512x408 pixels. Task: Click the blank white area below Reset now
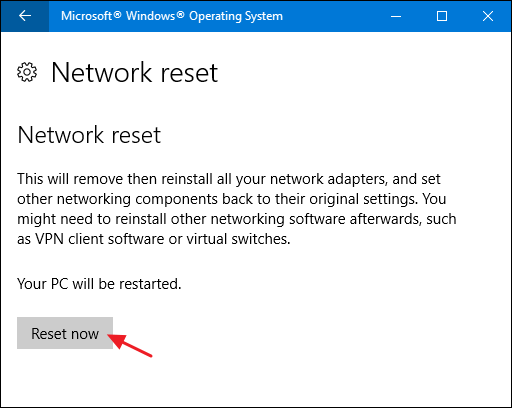256,380
